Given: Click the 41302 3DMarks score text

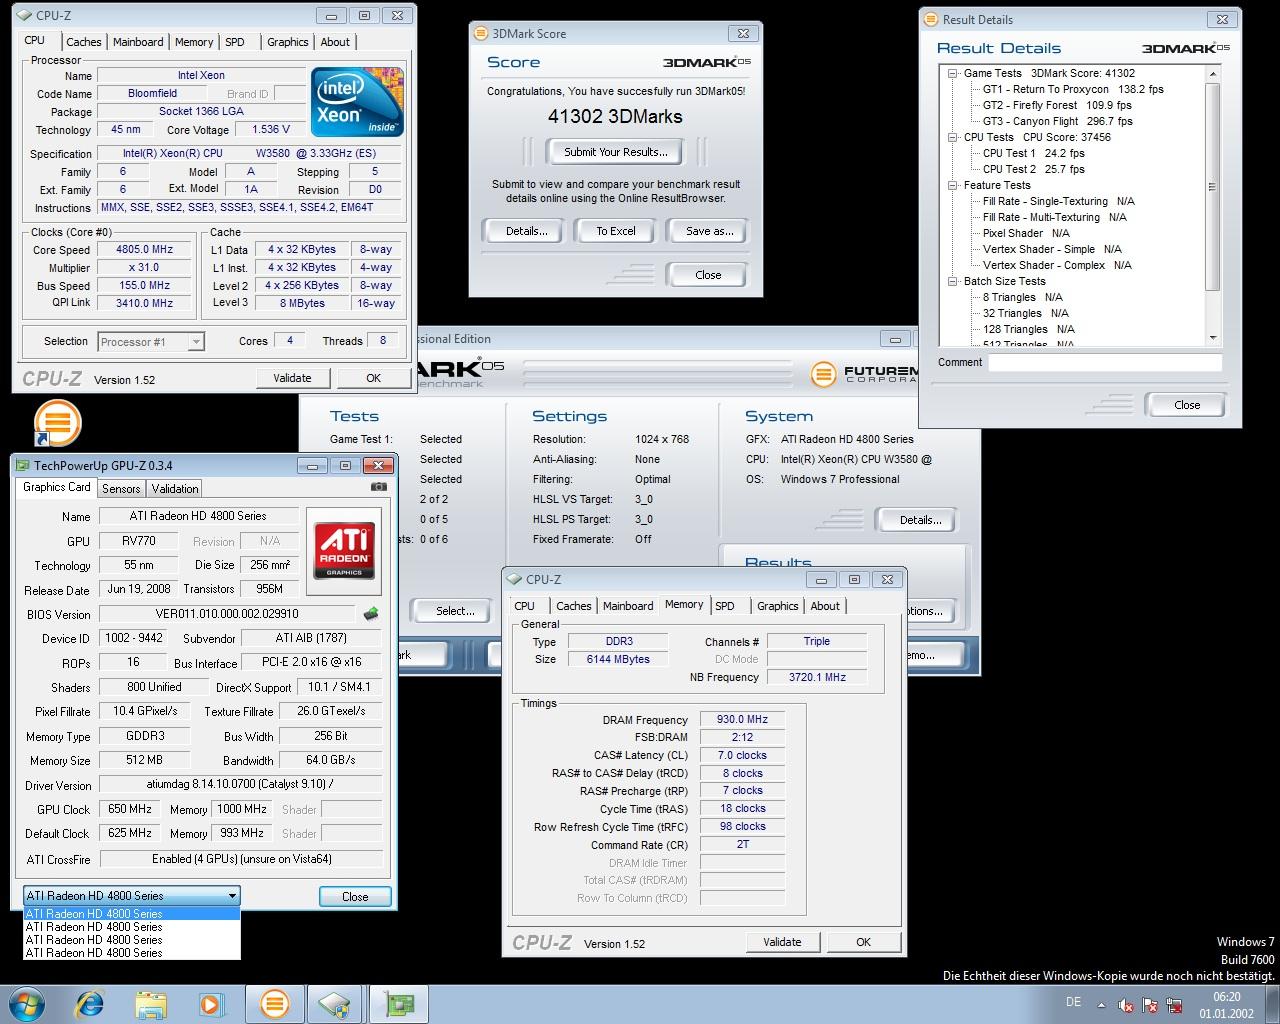Looking at the screenshot, I should pyautogui.click(x=615, y=116).
